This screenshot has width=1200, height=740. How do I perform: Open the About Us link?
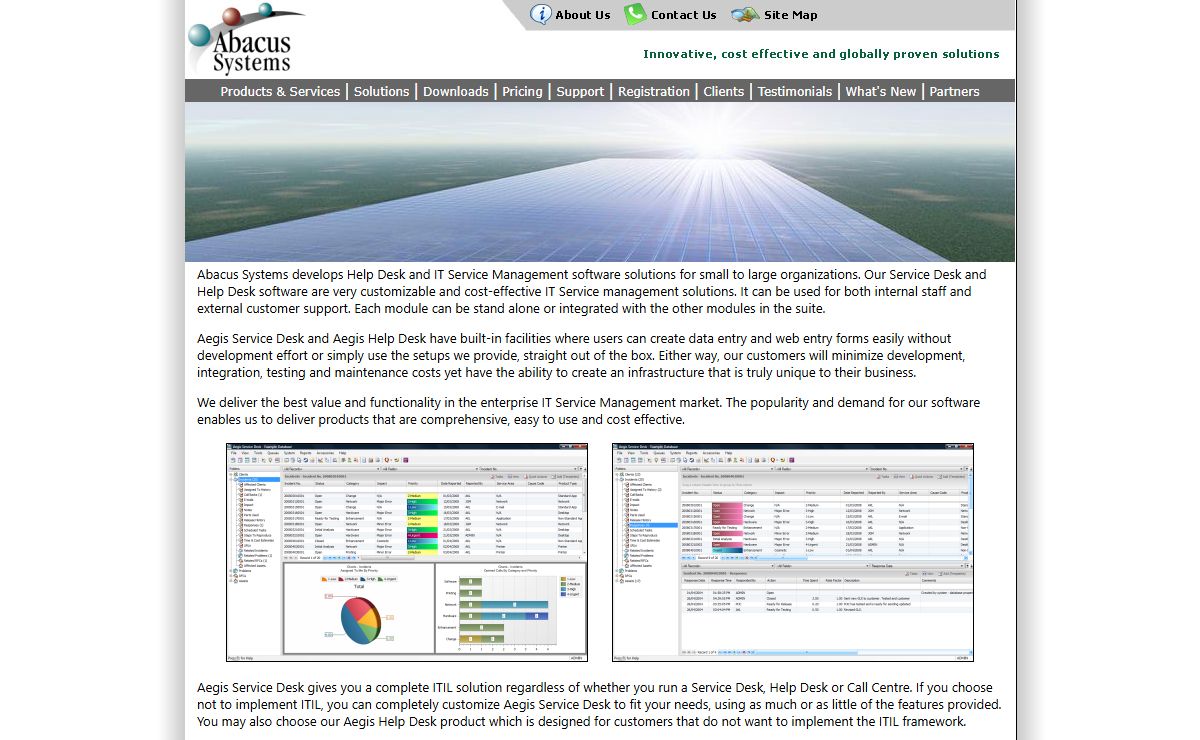tap(583, 15)
